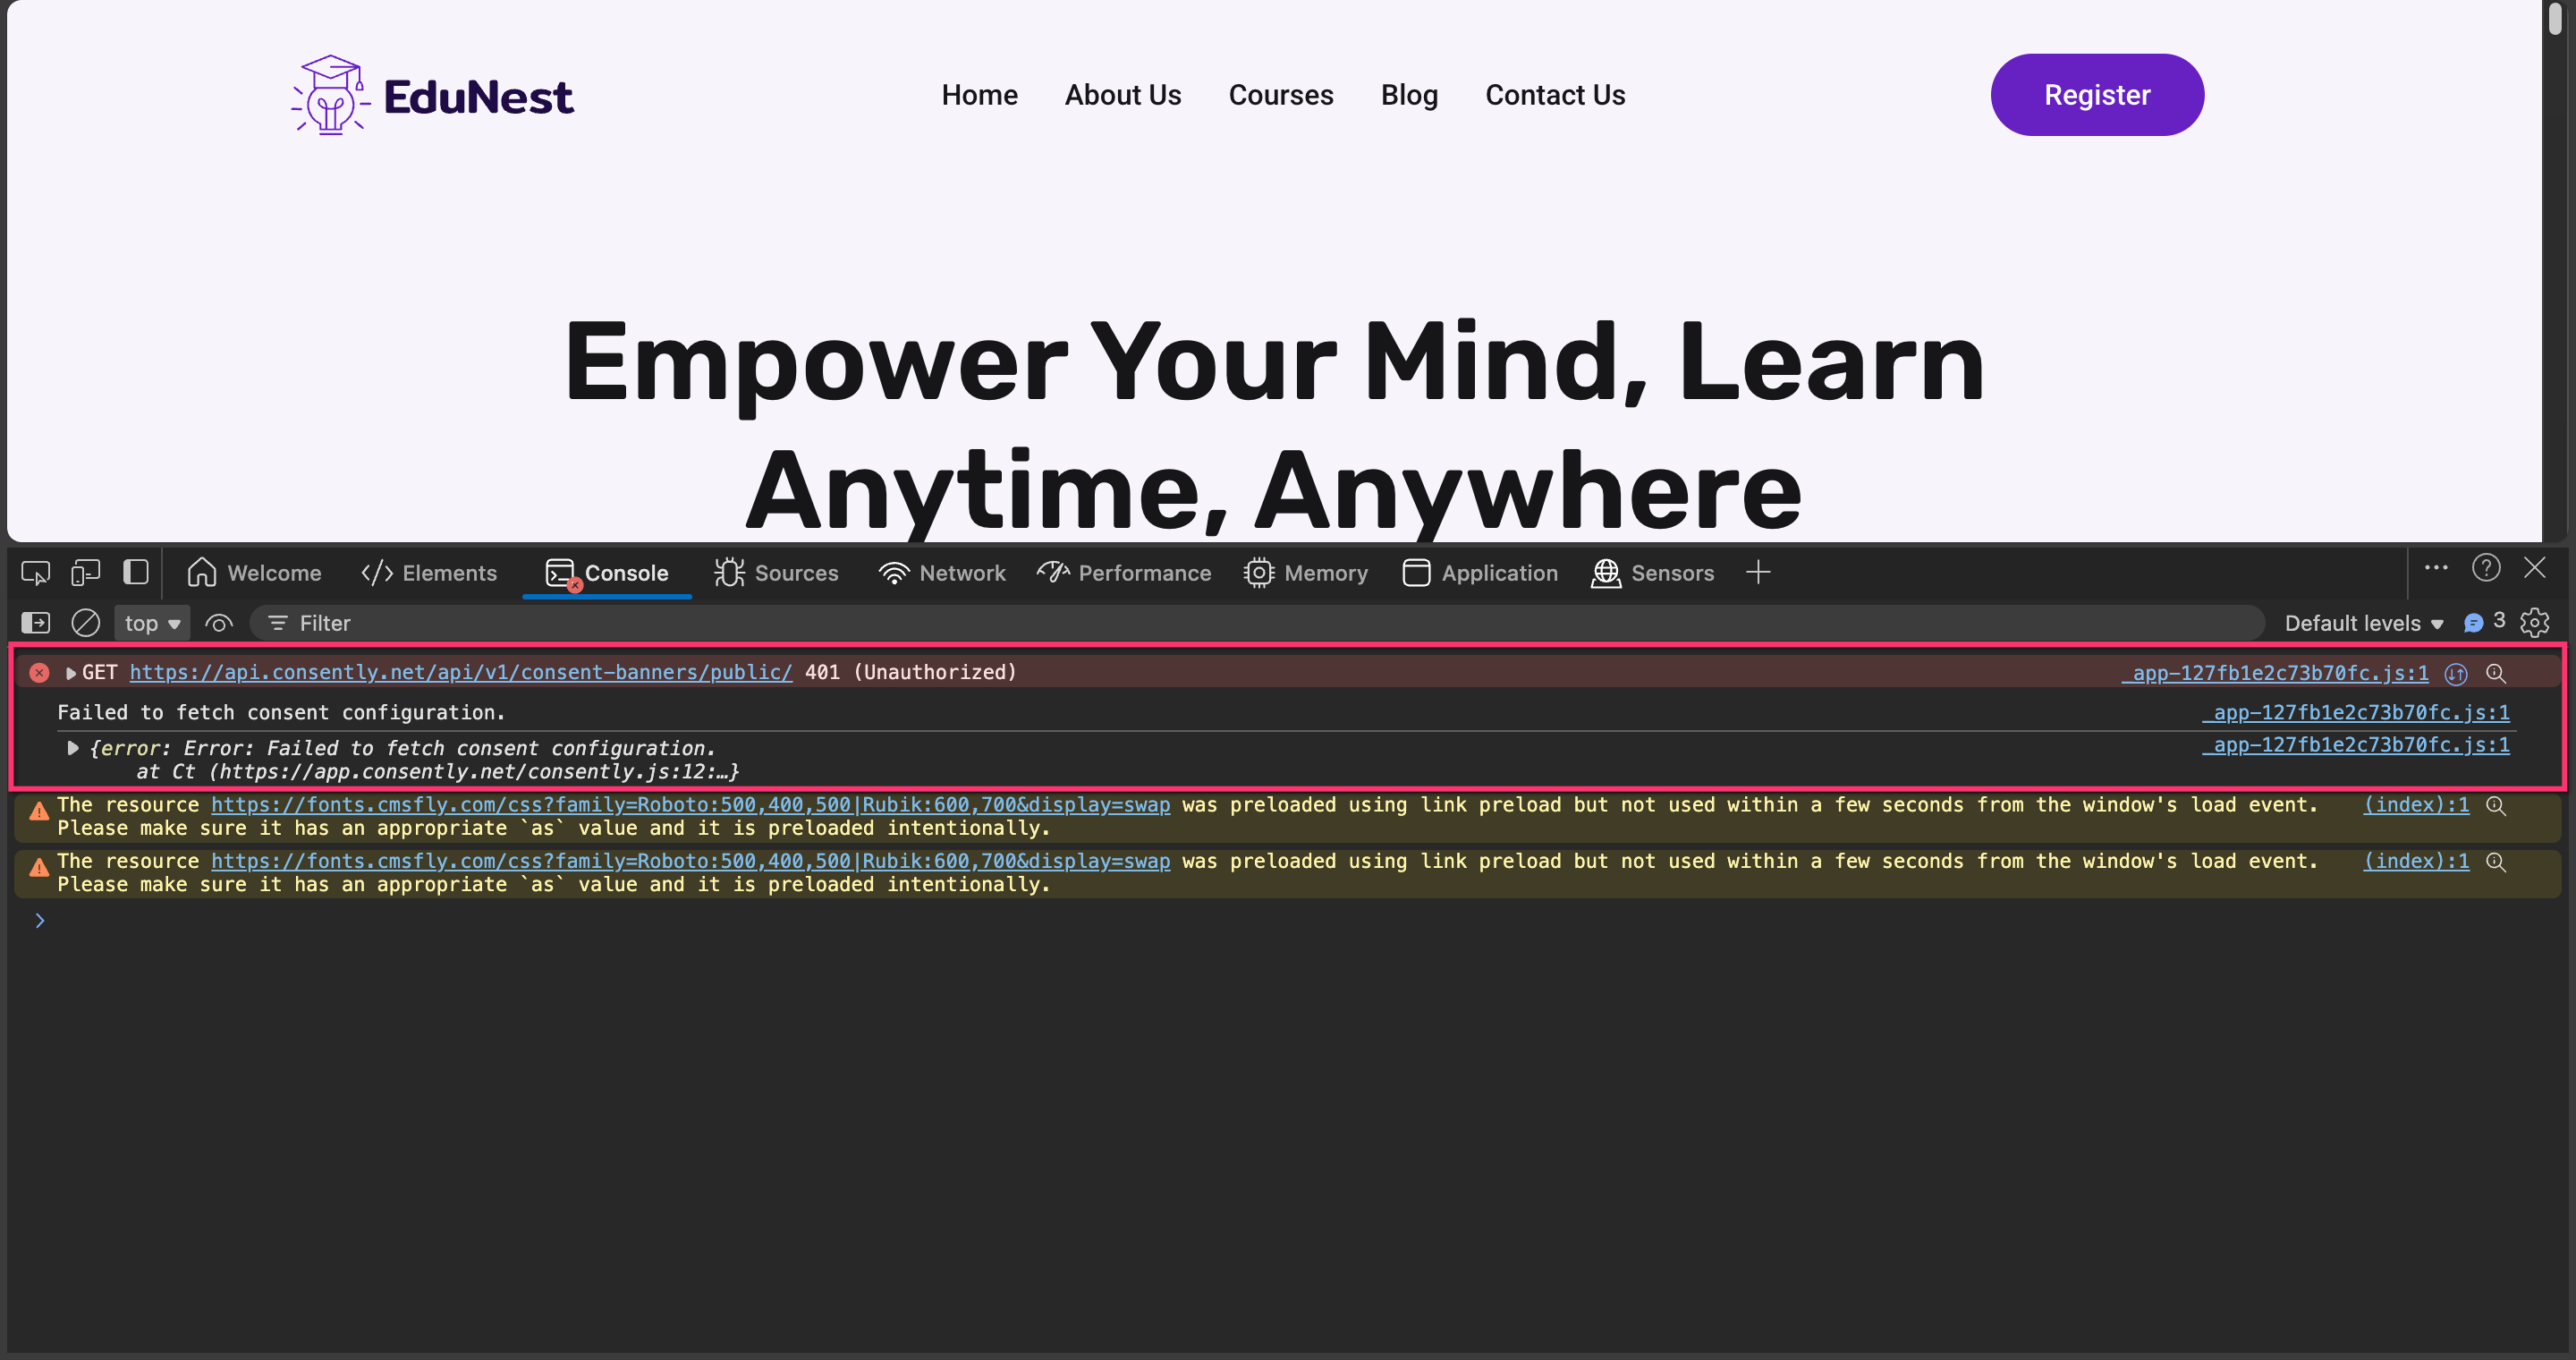
Task: Open DevTools settings gear
Action: [2537, 622]
